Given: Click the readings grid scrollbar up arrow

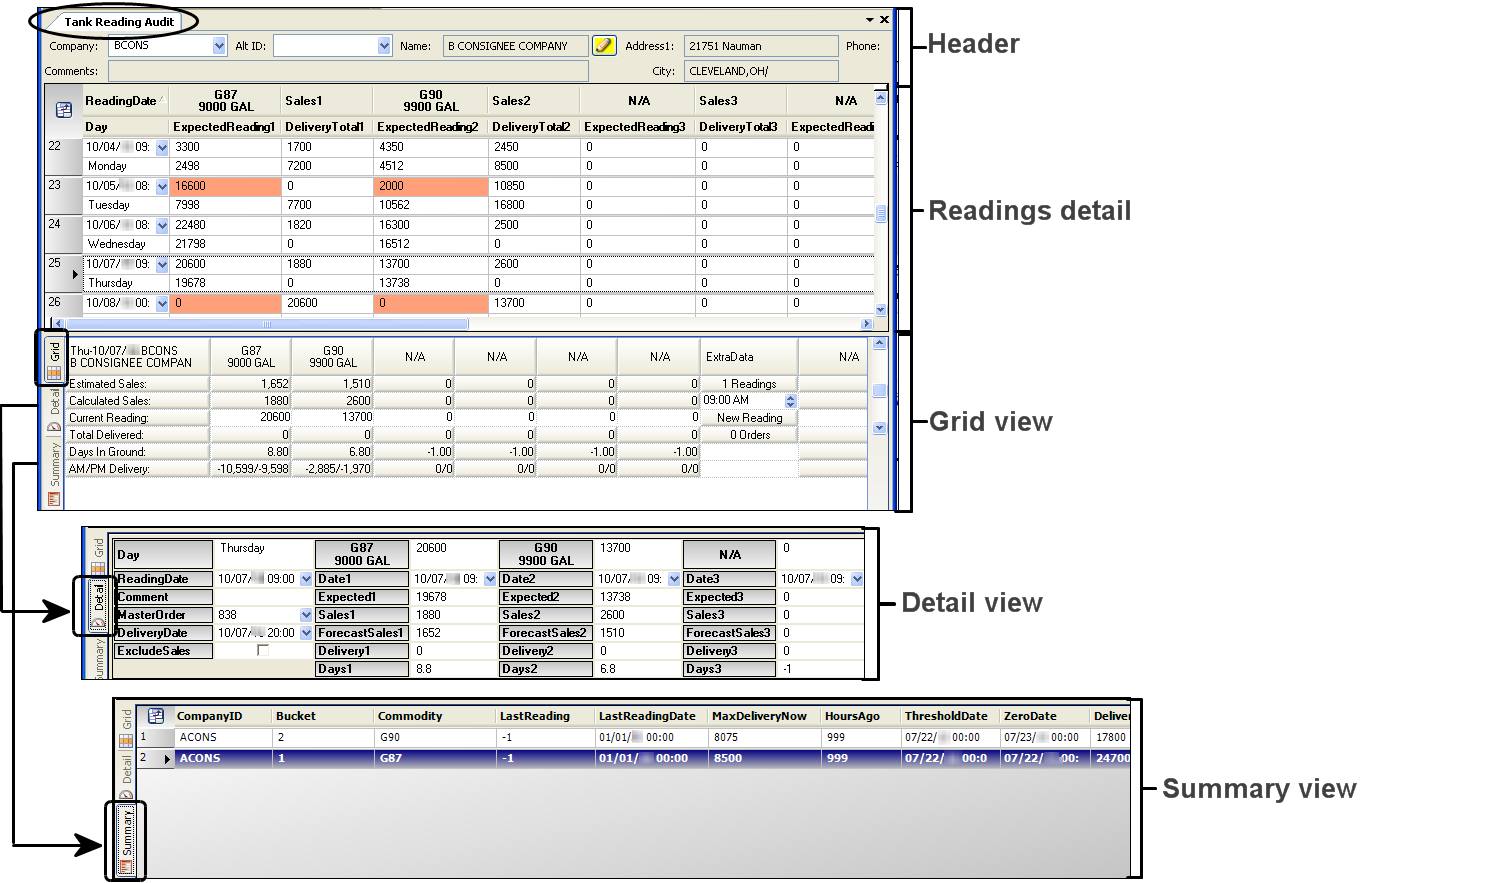Looking at the screenshot, I should coord(881,98).
